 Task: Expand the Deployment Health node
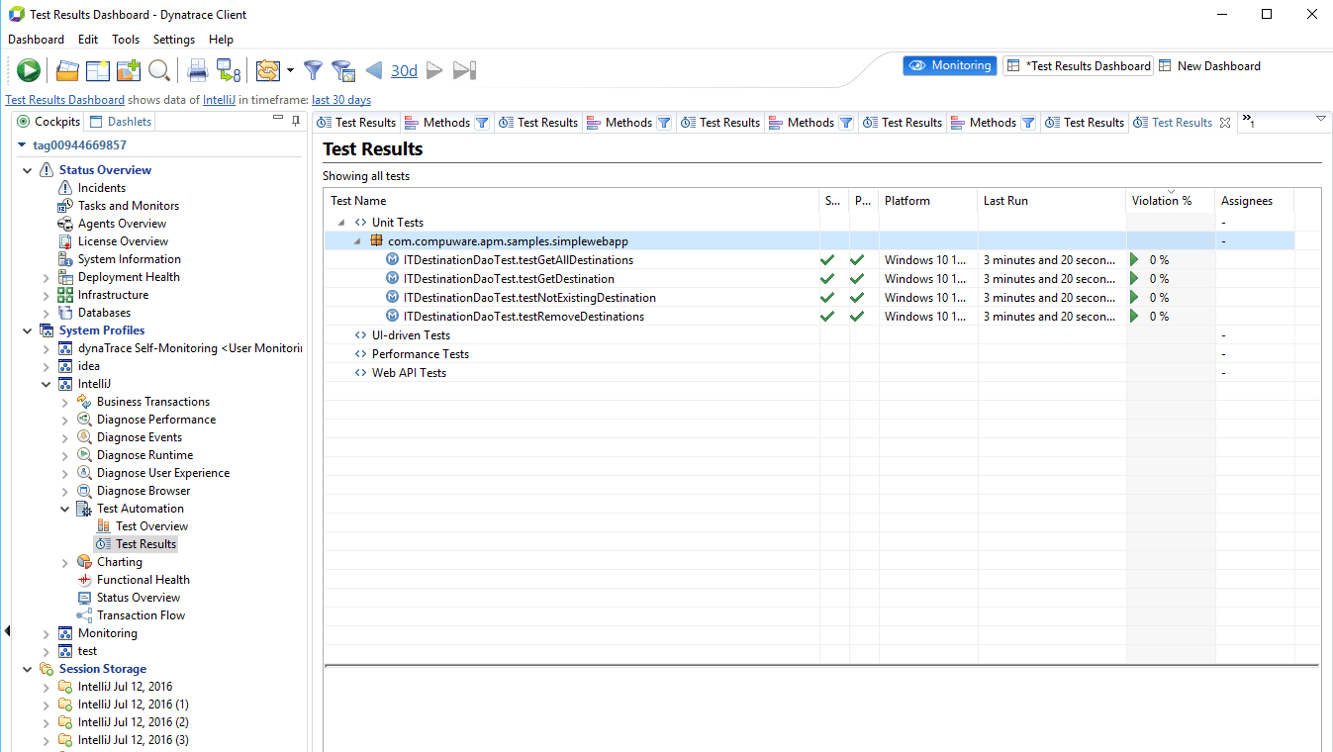click(x=46, y=278)
